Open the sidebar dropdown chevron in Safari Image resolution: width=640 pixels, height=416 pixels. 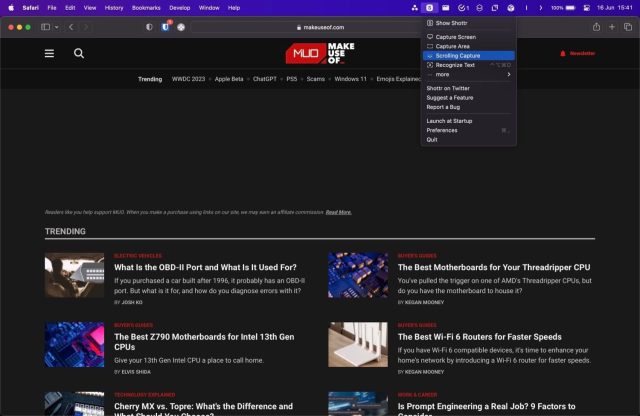(56, 27)
